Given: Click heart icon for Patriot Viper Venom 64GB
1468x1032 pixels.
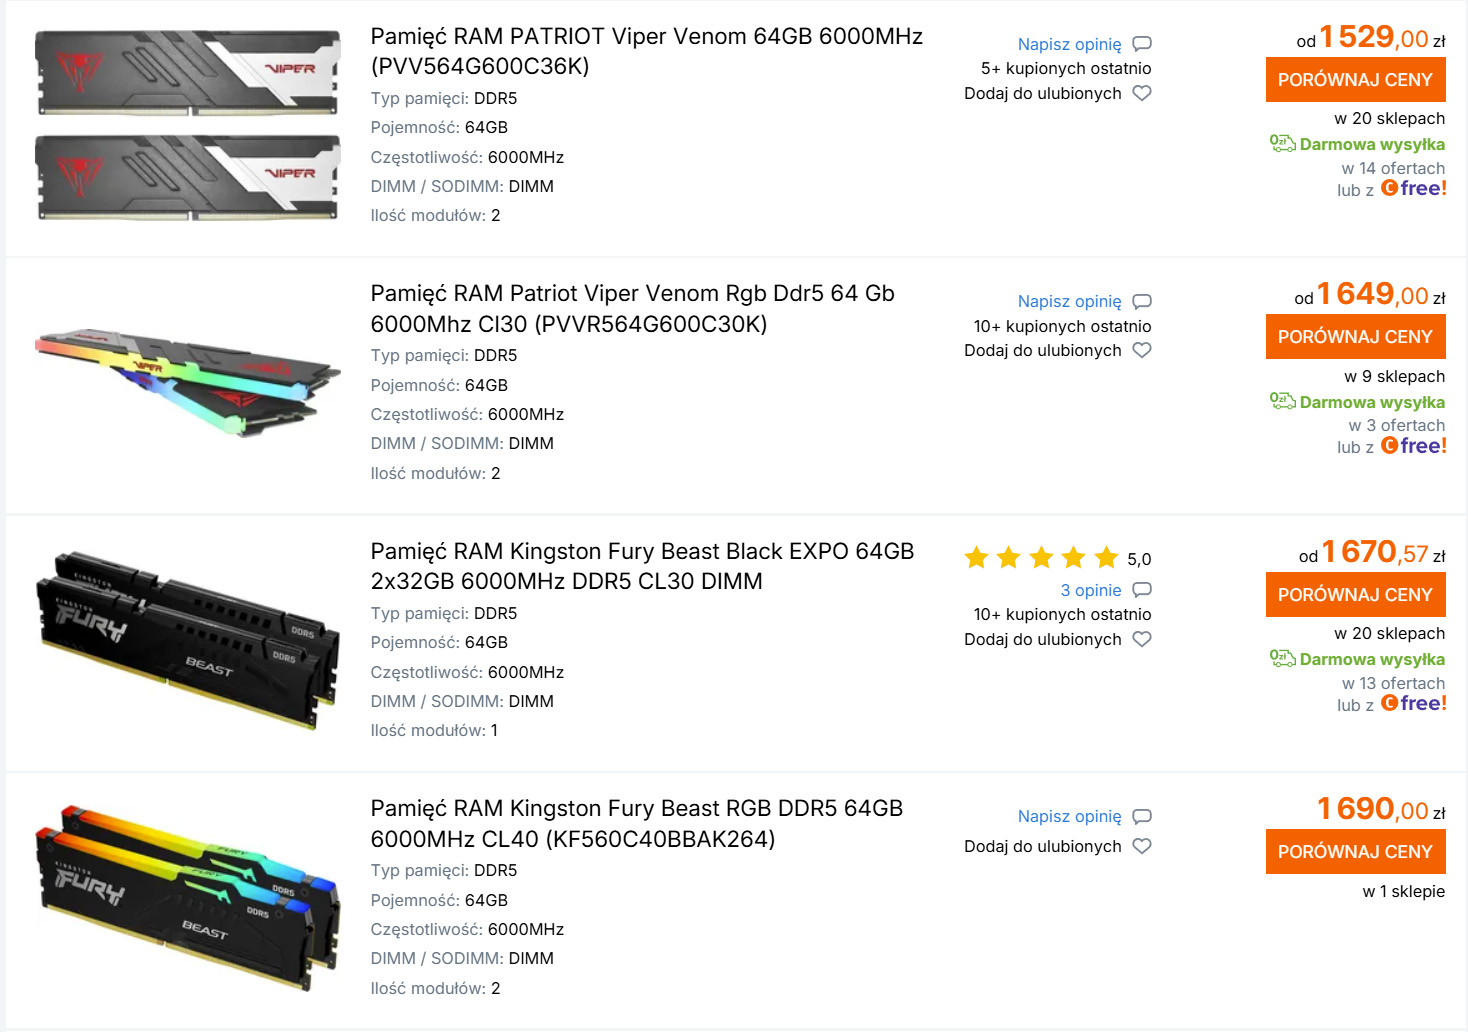Looking at the screenshot, I should 1141,93.
